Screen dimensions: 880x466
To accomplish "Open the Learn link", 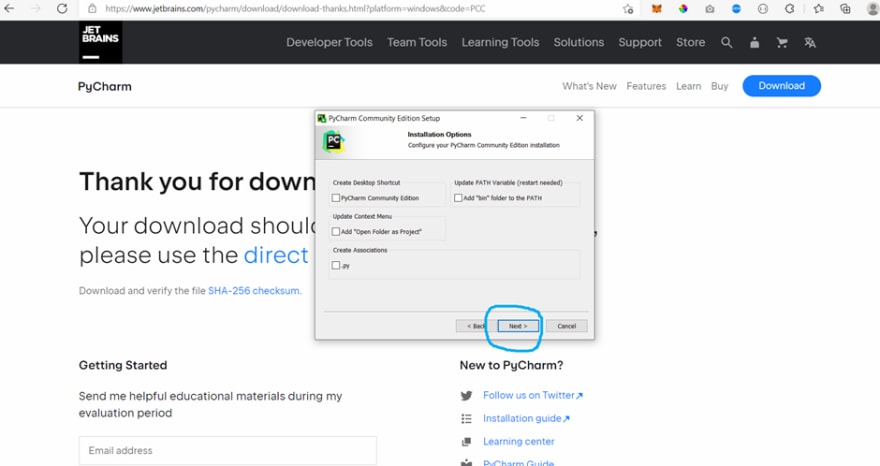I will 689,86.
